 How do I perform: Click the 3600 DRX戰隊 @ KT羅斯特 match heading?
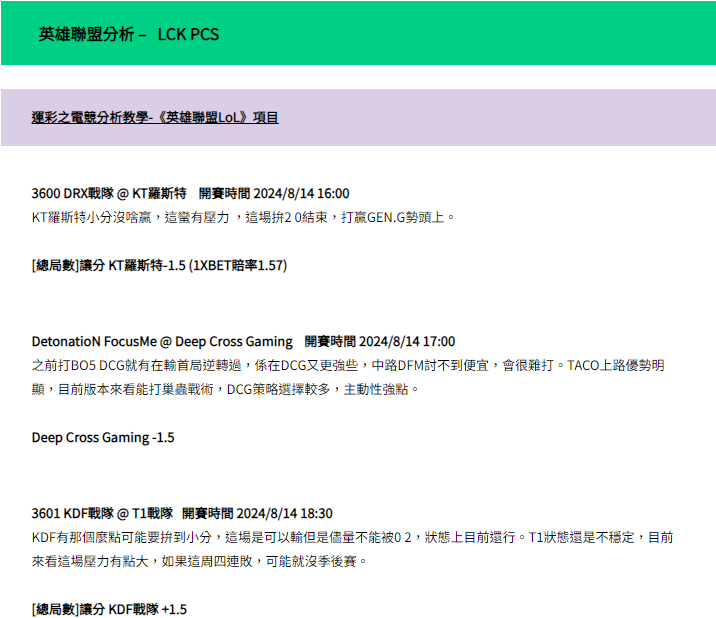[x=109, y=193]
